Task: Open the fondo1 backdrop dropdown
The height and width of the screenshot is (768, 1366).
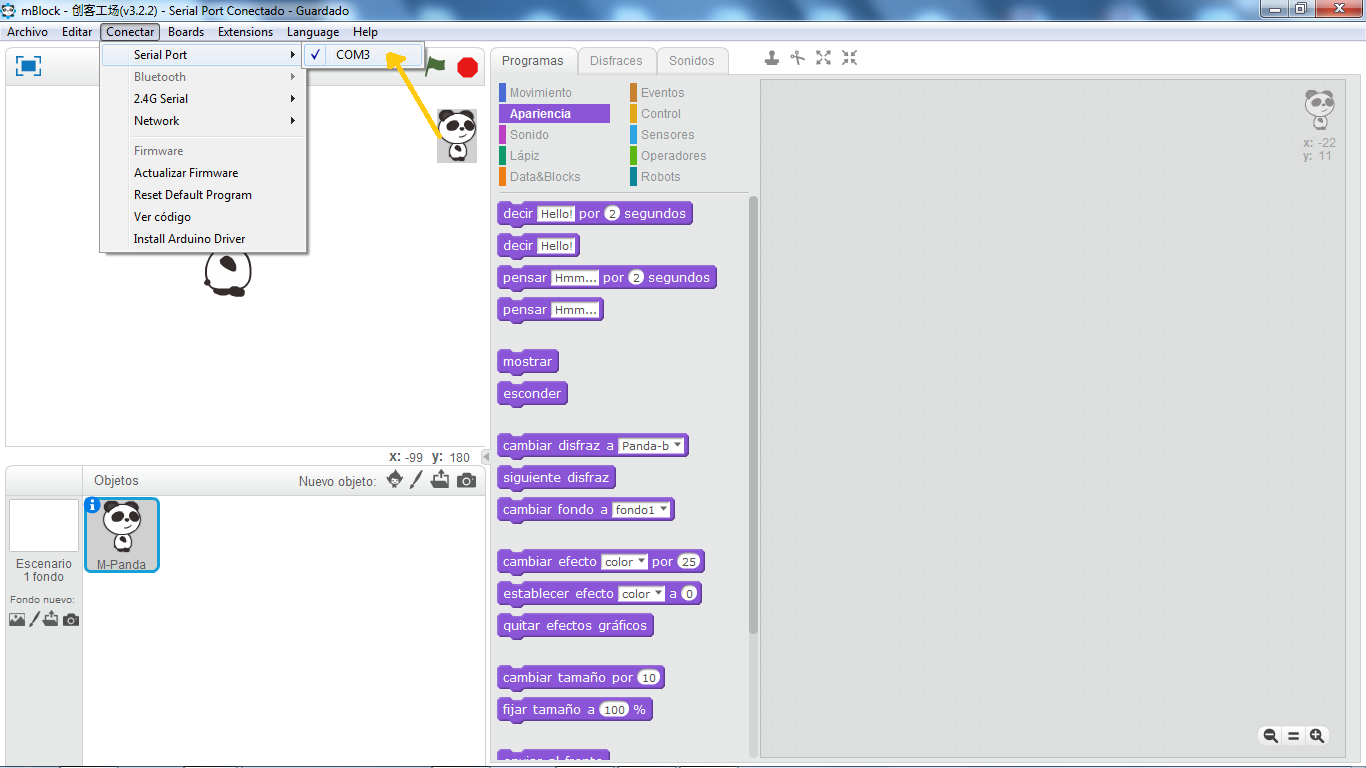Action: coord(642,509)
